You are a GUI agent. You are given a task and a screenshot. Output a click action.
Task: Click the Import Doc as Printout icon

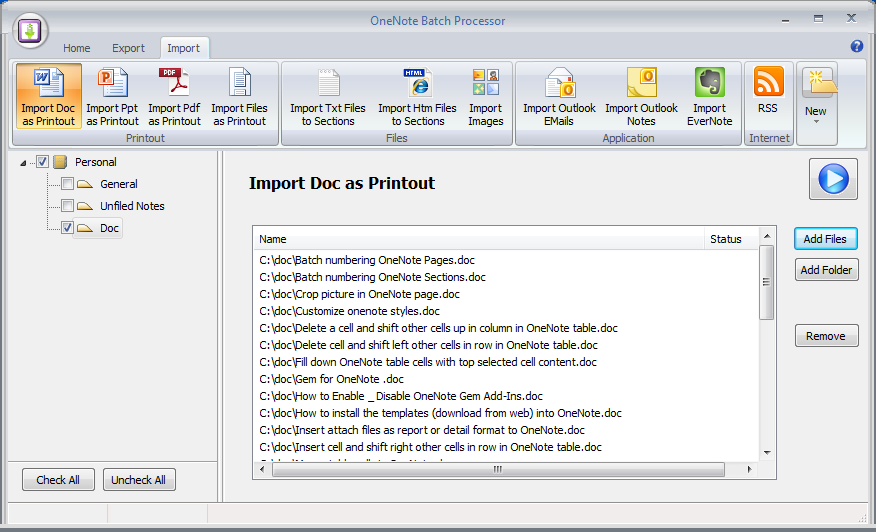(49, 96)
